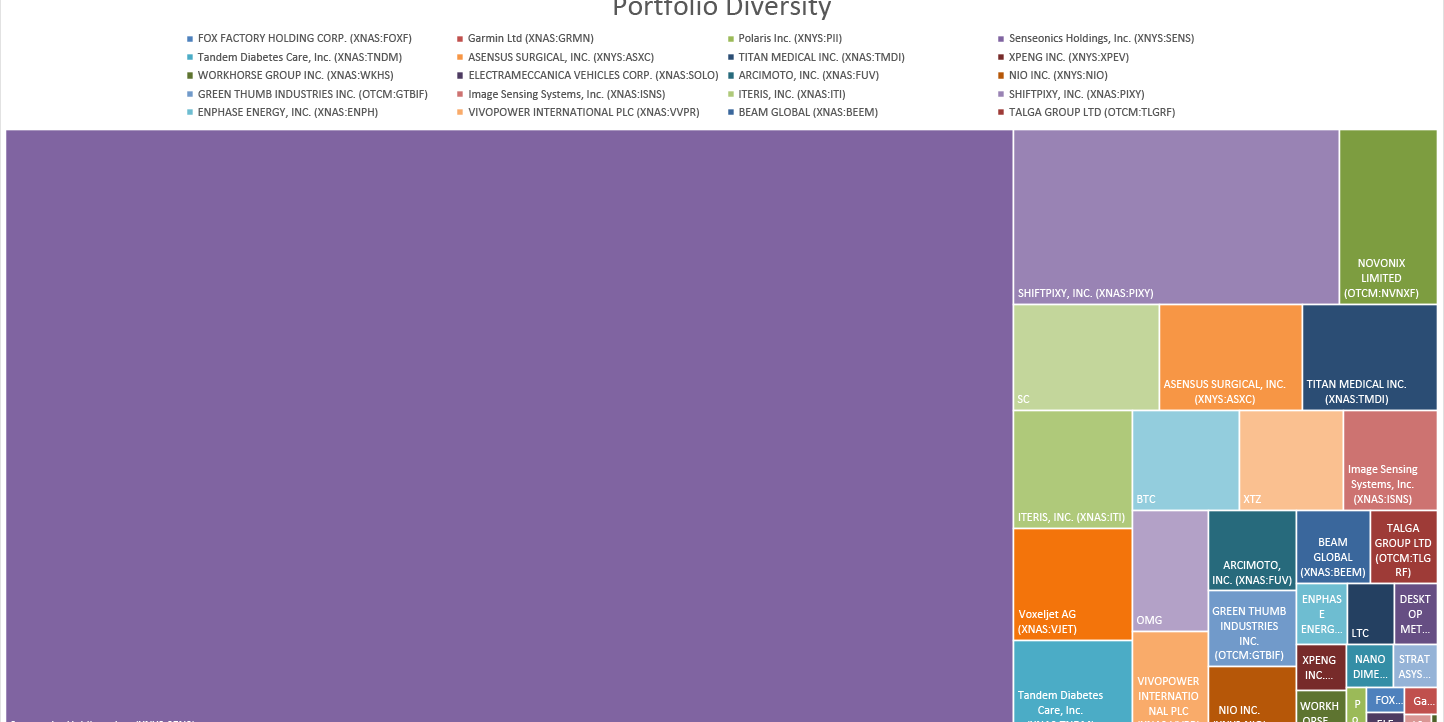Select the XTZ peach-colored tile
This screenshot has width=1444, height=722.
tap(1290, 460)
